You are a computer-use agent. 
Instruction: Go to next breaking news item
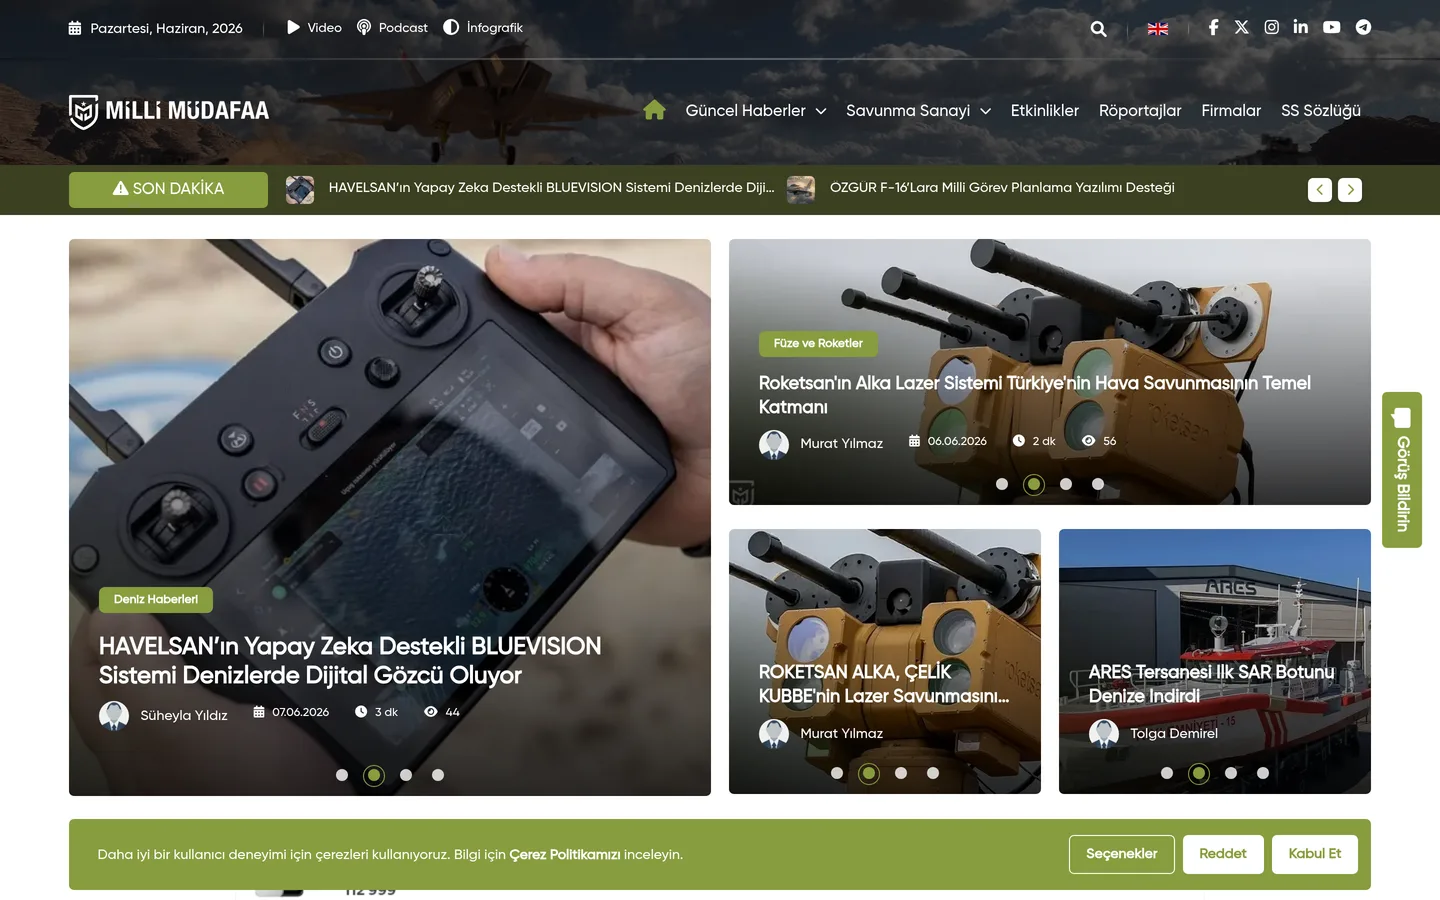pyautogui.click(x=1350, y=190)
